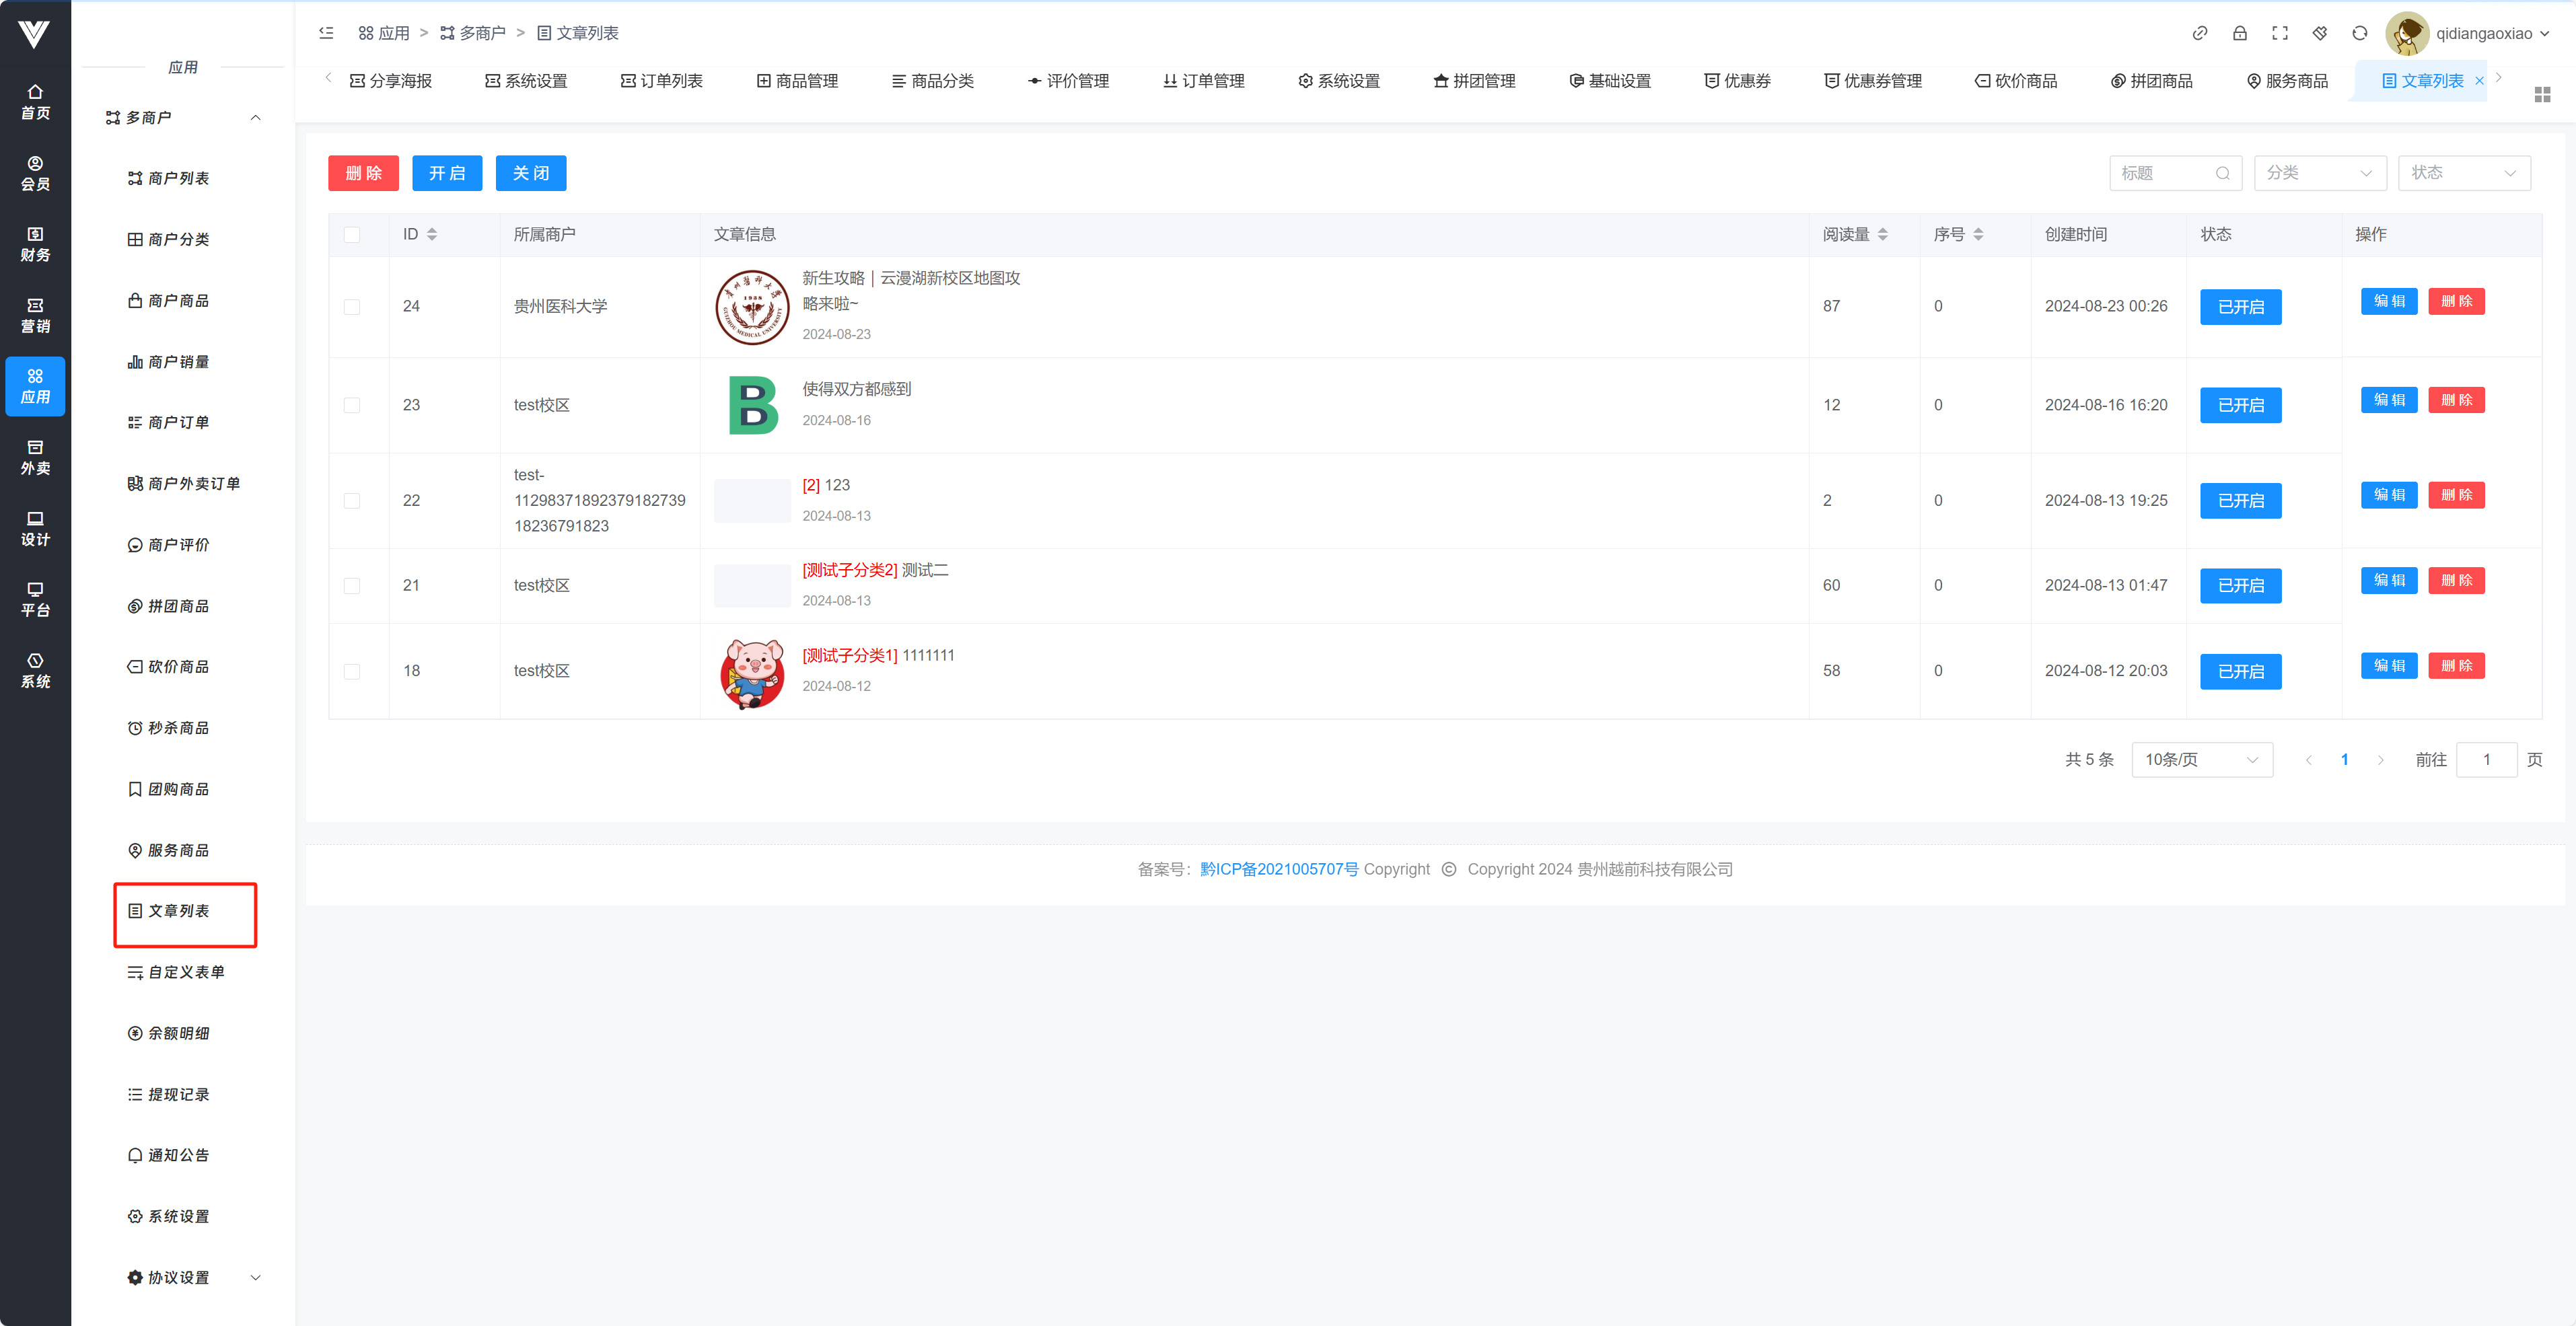The height and width of the screenshot is (1326, 2576).
Task: Click the tab grid icon at right
Action: [2542, 94]
